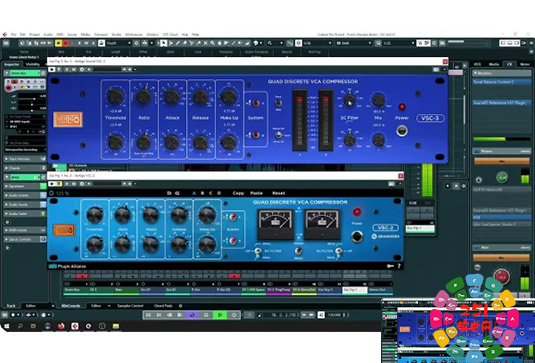Open the Transport menu
This screenshot has height=363, width=535.
pos(101,34)
